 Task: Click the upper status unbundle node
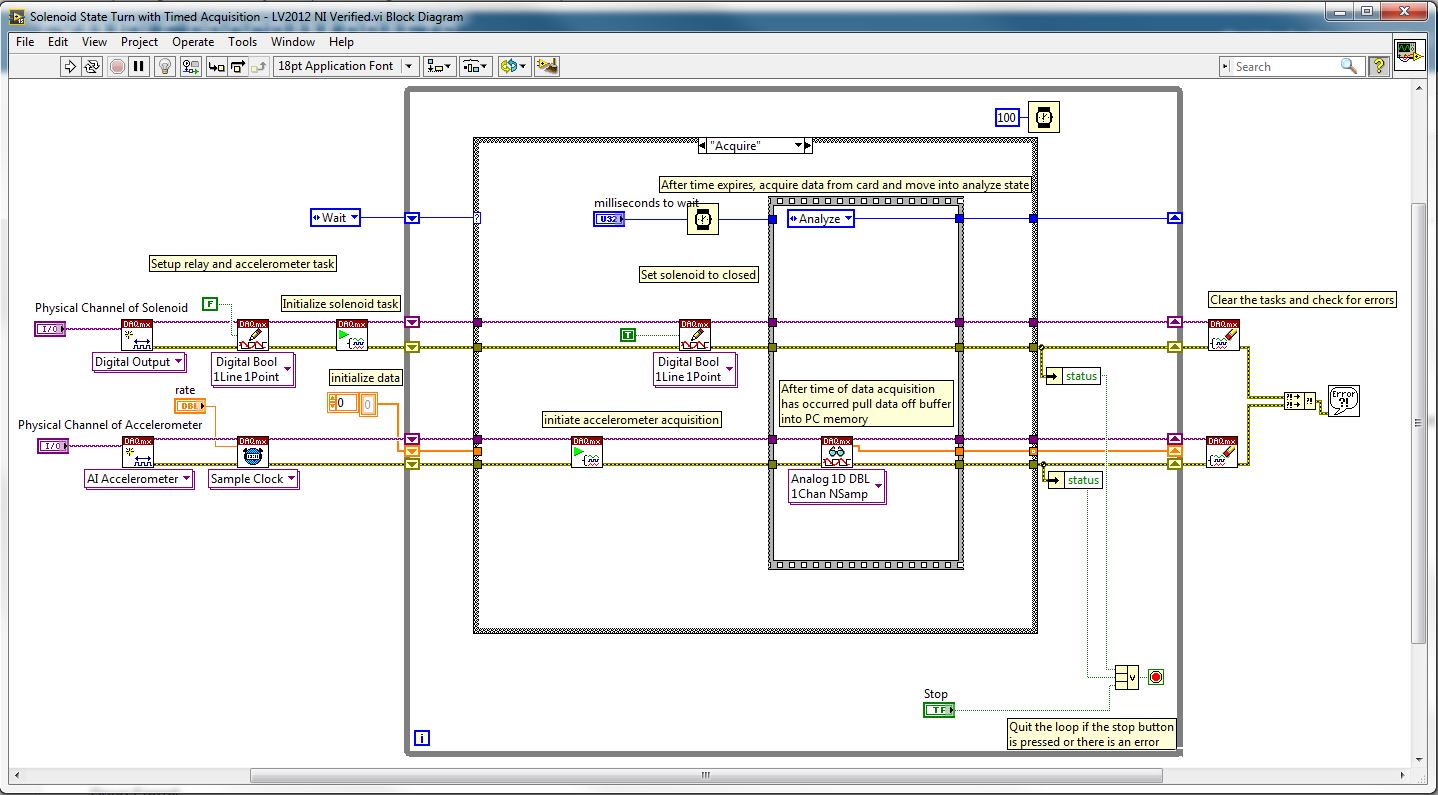(x=1071, y=377)
